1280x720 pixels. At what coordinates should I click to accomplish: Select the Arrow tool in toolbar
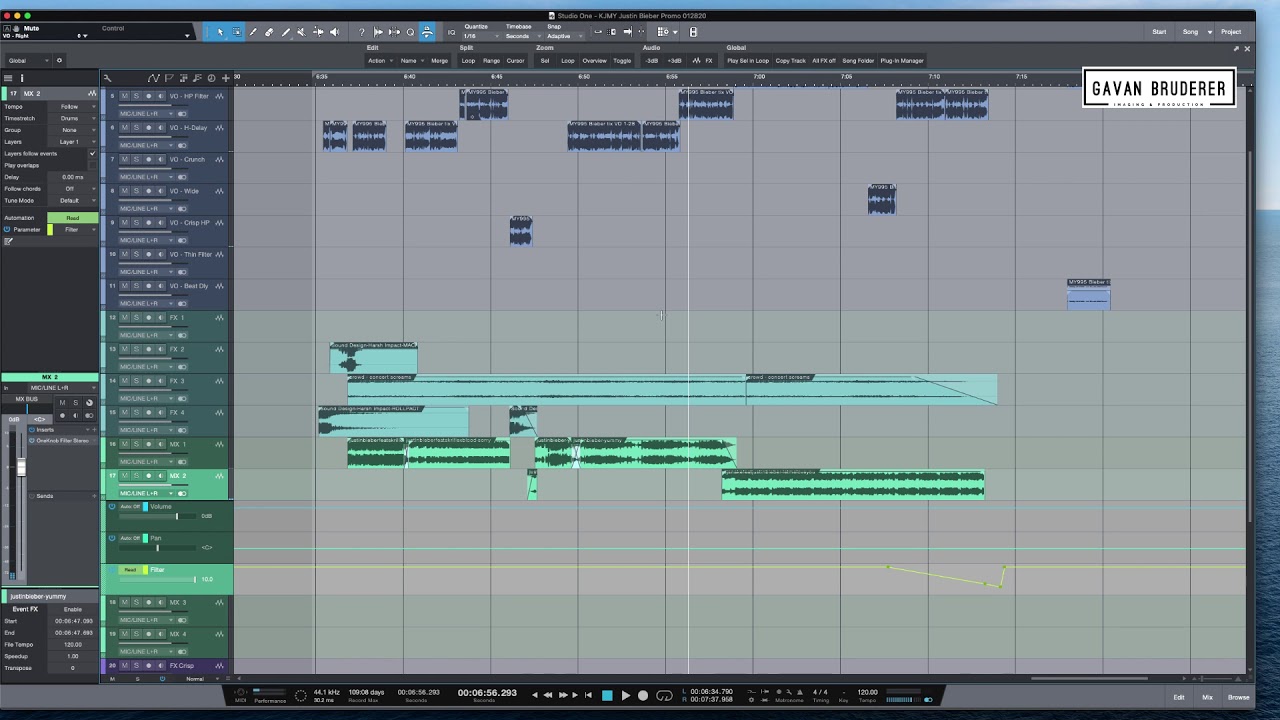pos(220,32)
